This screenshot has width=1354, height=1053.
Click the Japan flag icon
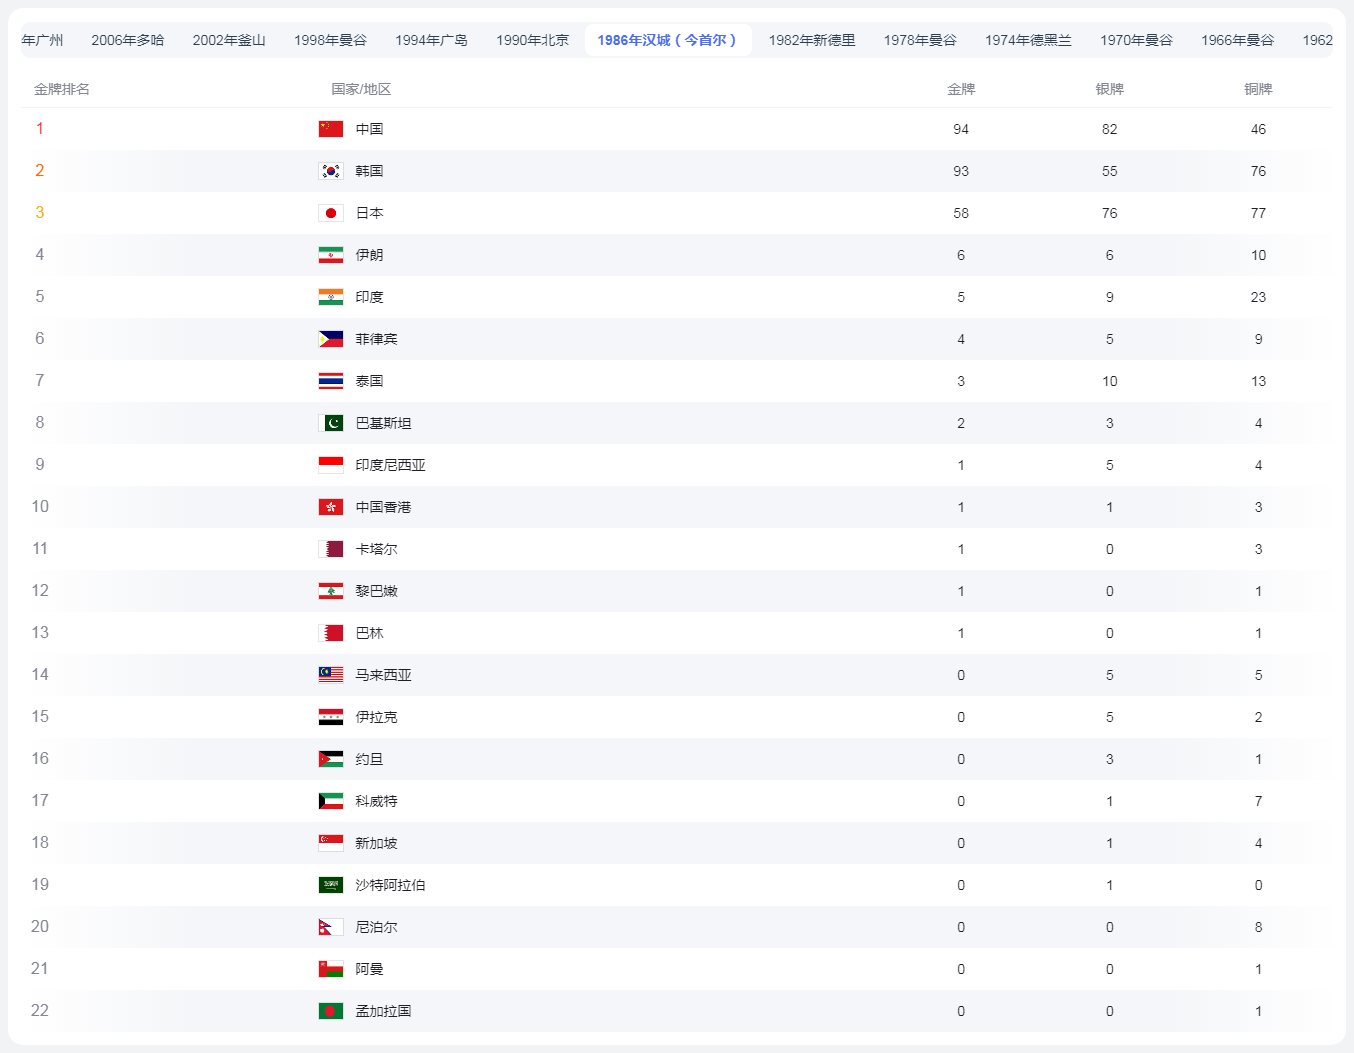pyautogui.click(x=331, y=213)
